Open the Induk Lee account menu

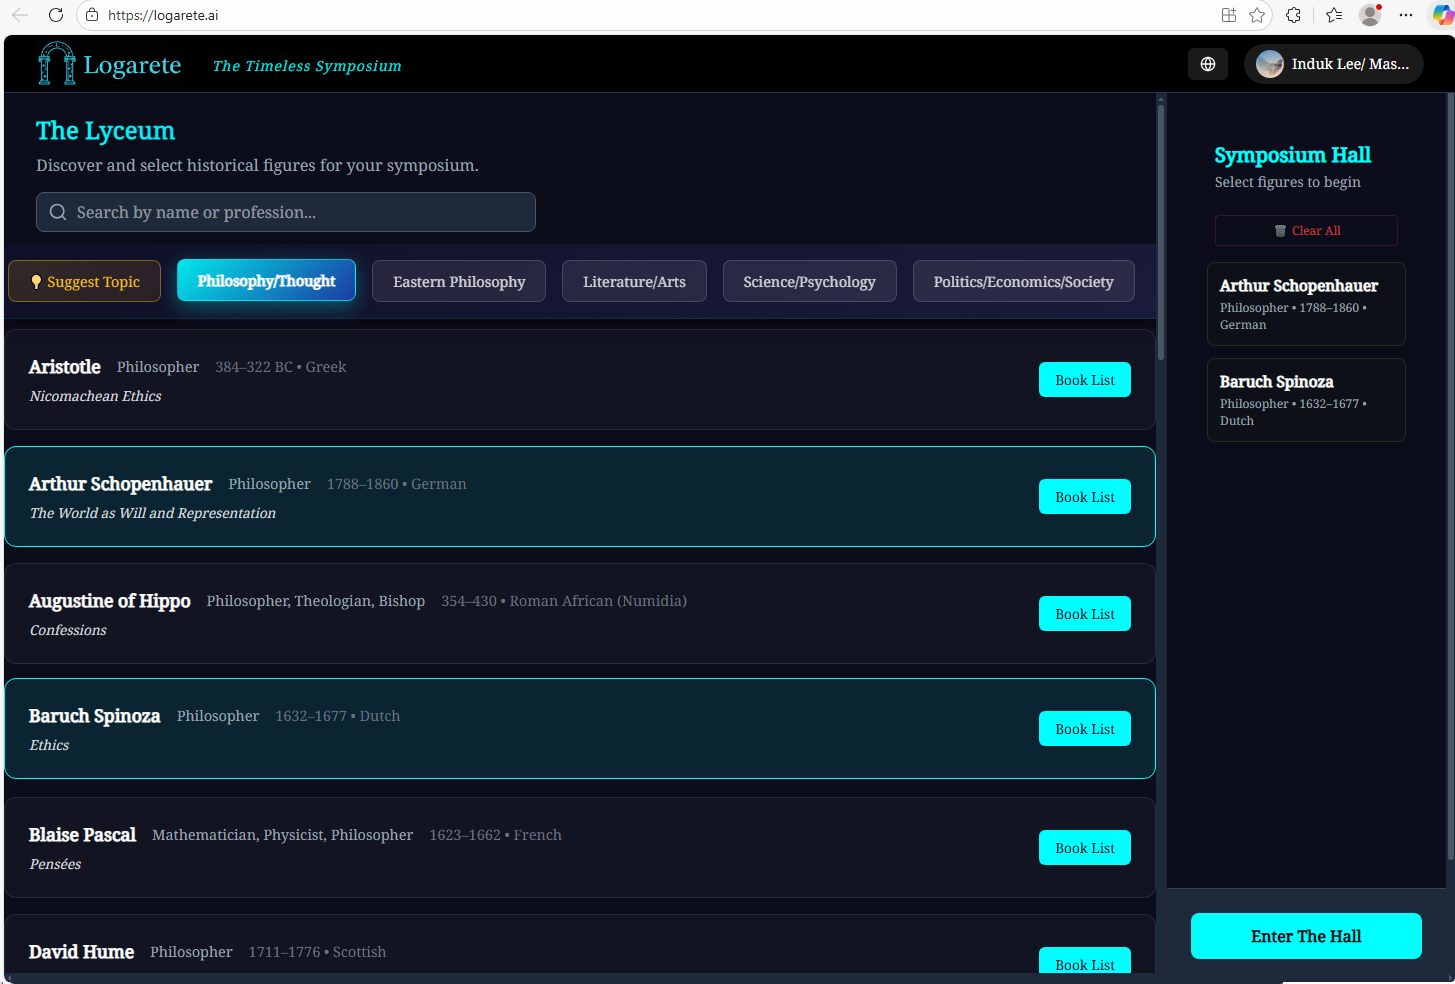point(1333,63)
